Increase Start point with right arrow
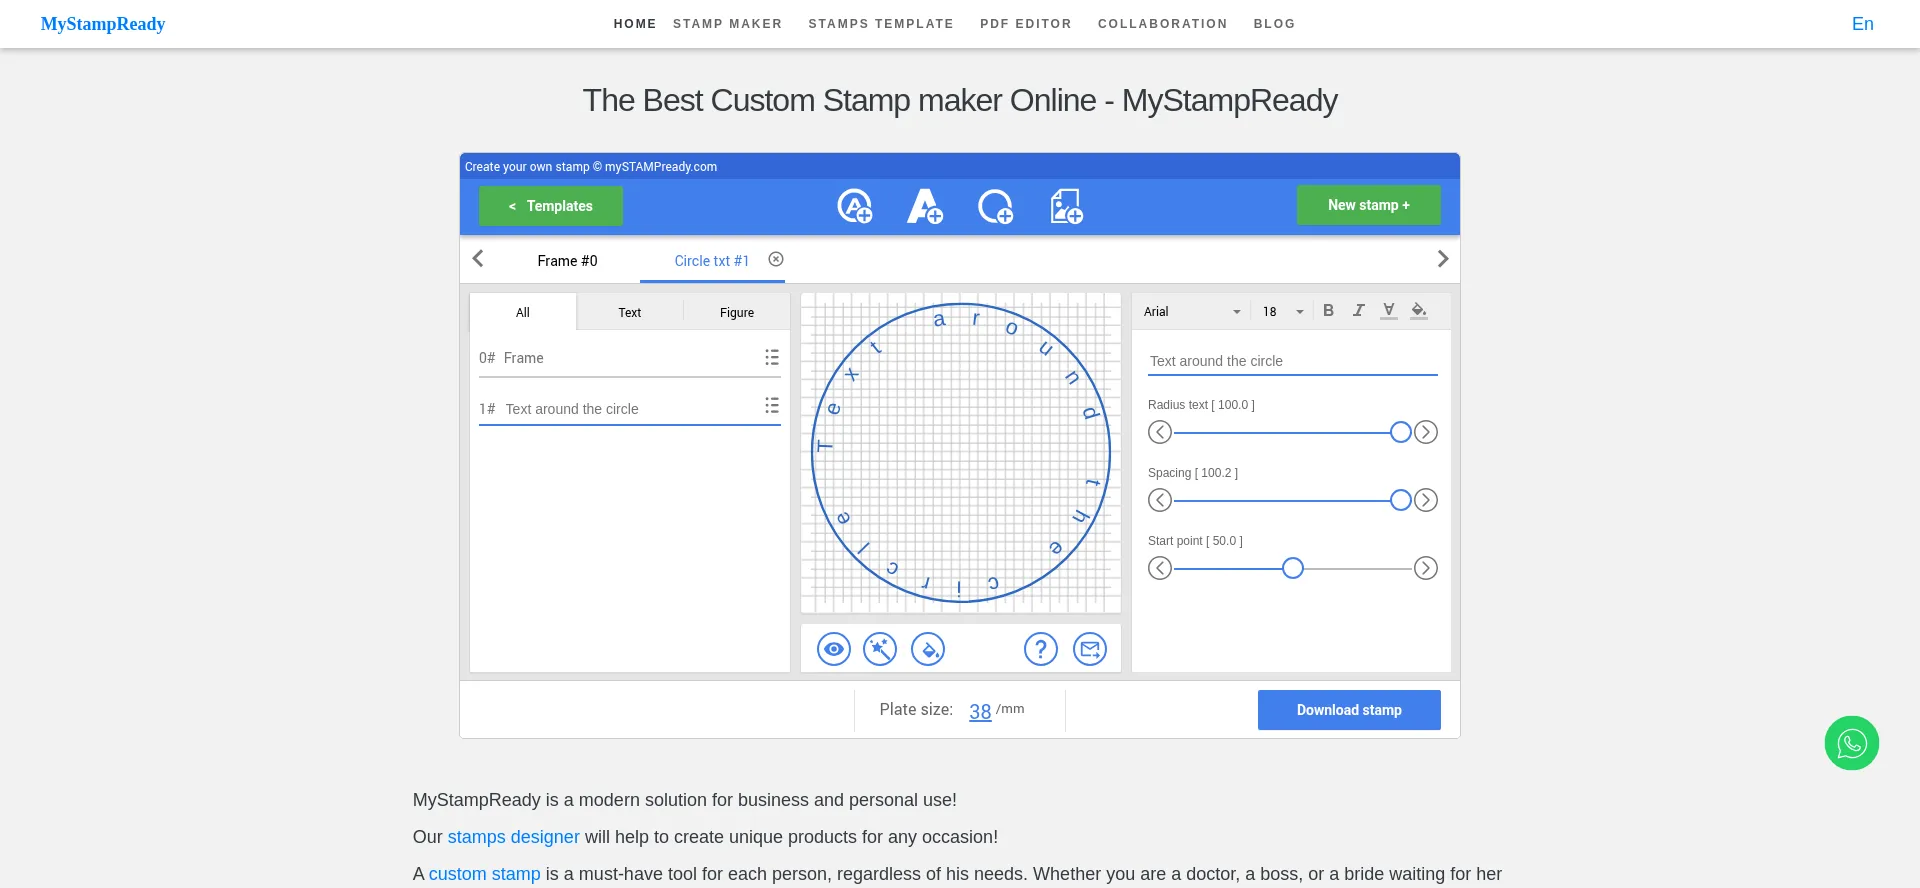The height and width of the screenshot is (888, 1920). [x=1426, y=568]
